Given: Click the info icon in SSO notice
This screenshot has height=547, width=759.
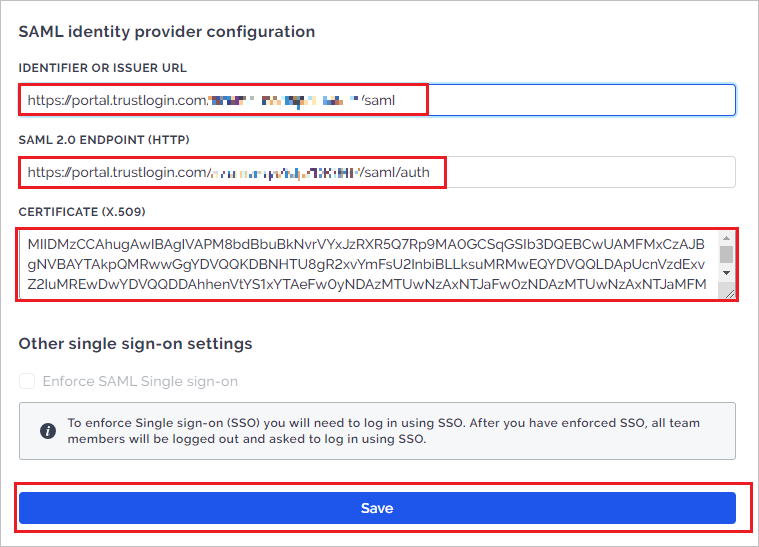Looking at the screenshot, I should 47,431.
